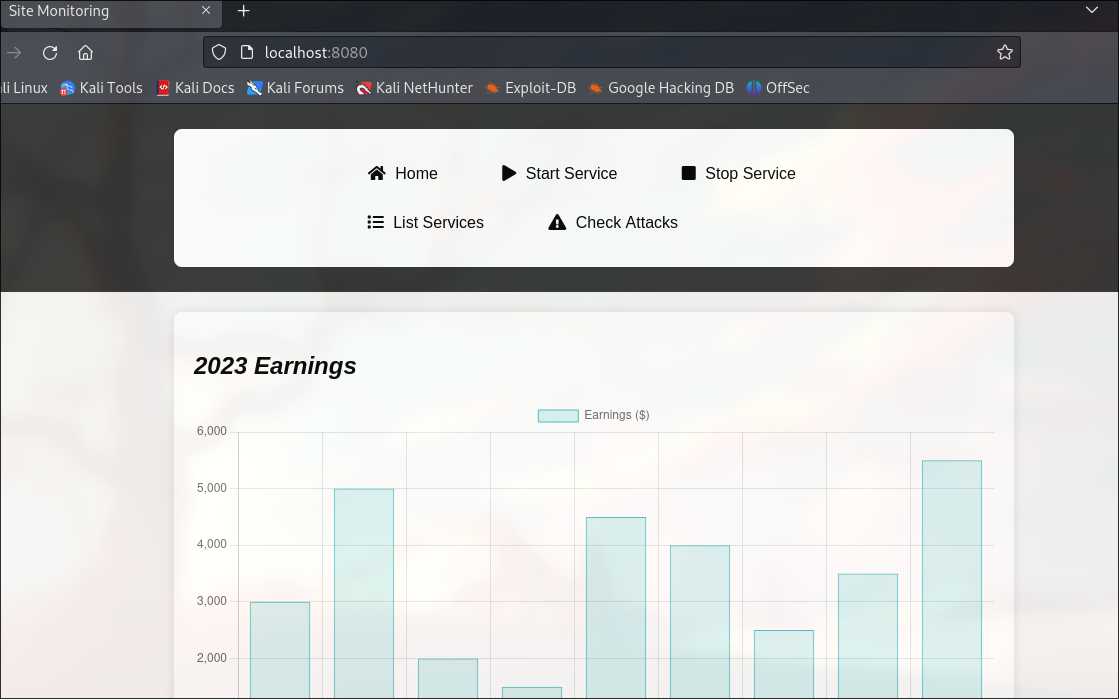1119x699 pixels.
Task: Close the Site Monitoring tab
Action: pos(206,11)
